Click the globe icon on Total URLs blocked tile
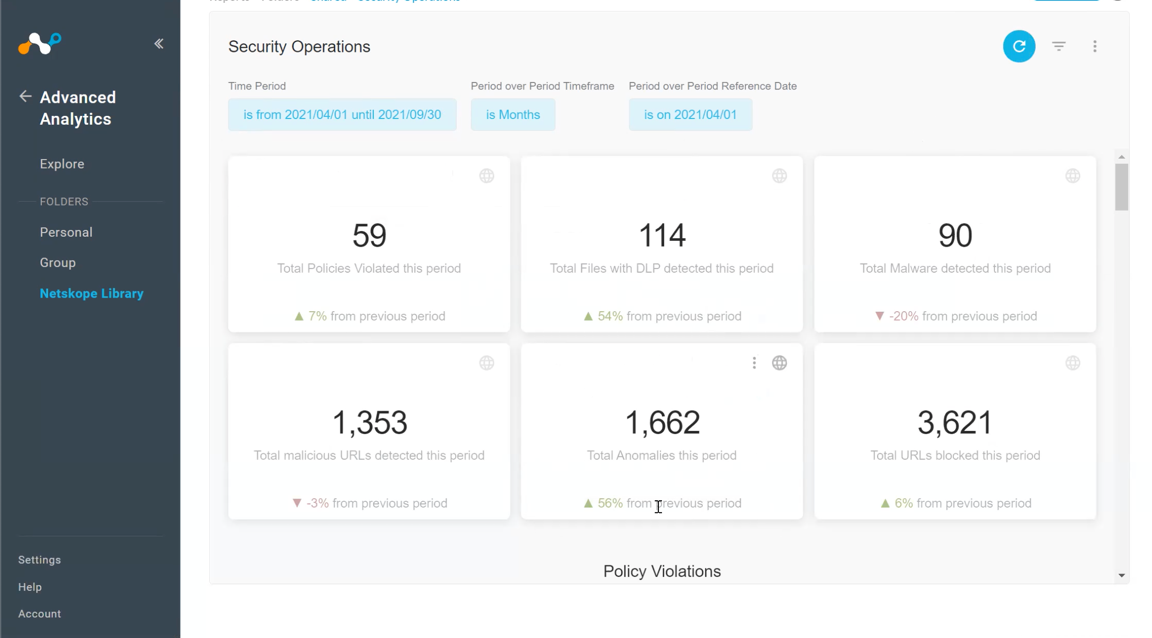The width and height of the screenshot is (1152, 638). (1073, 363)
